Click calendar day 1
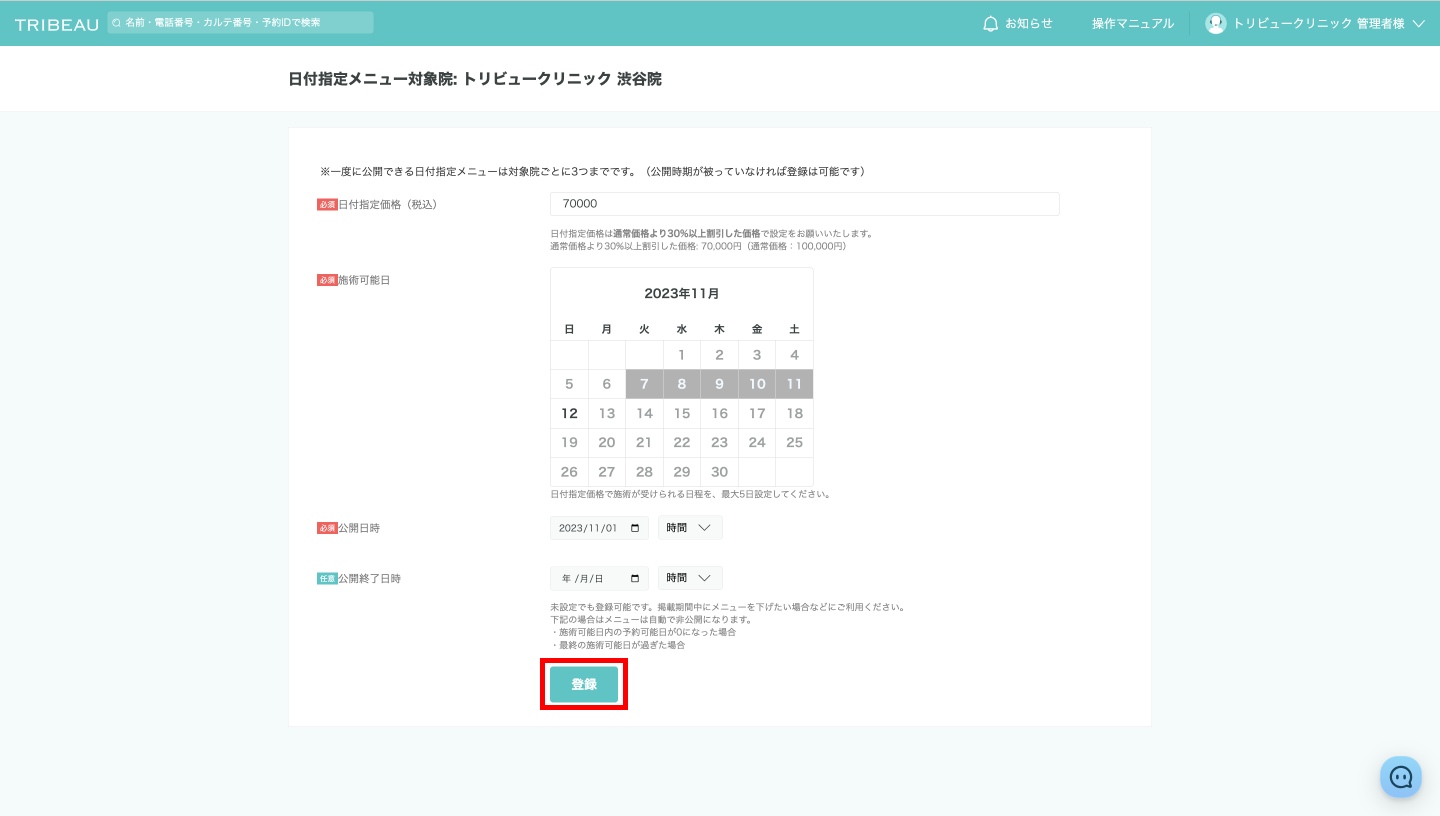 682,355
